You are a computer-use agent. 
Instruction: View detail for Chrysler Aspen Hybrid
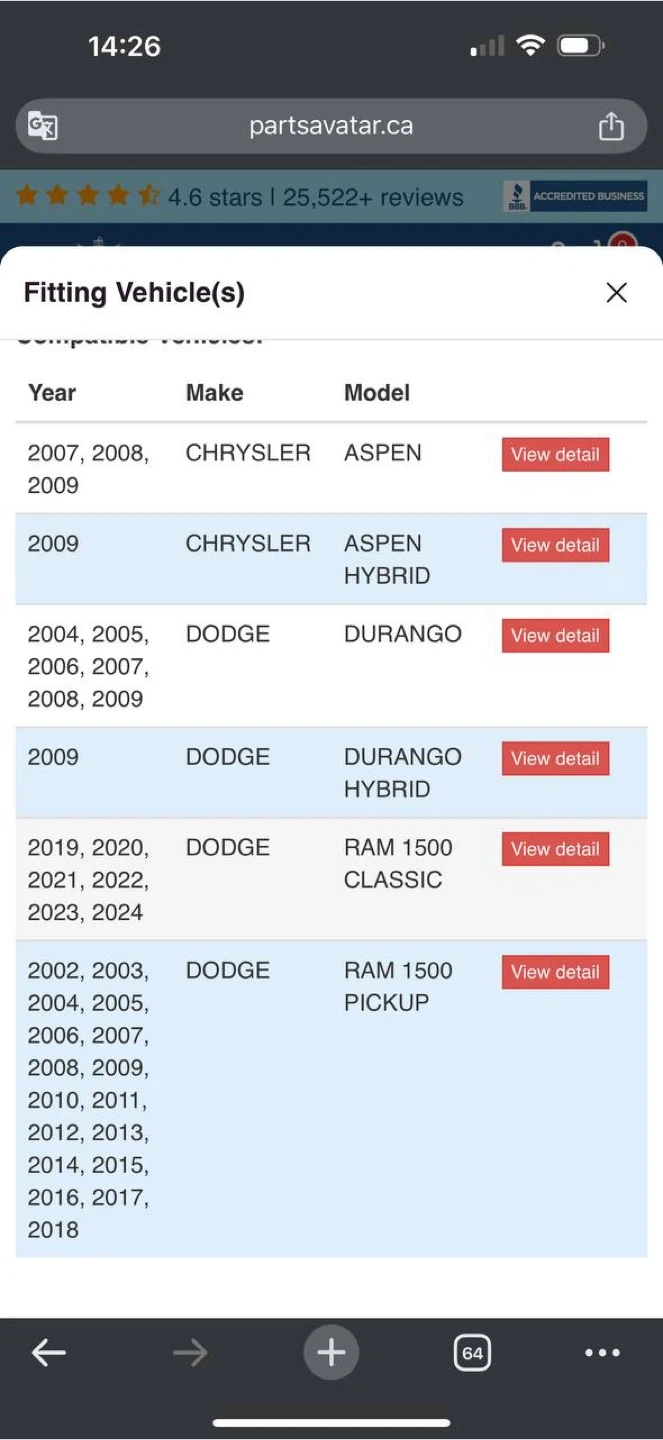click(x=555, y=545)
